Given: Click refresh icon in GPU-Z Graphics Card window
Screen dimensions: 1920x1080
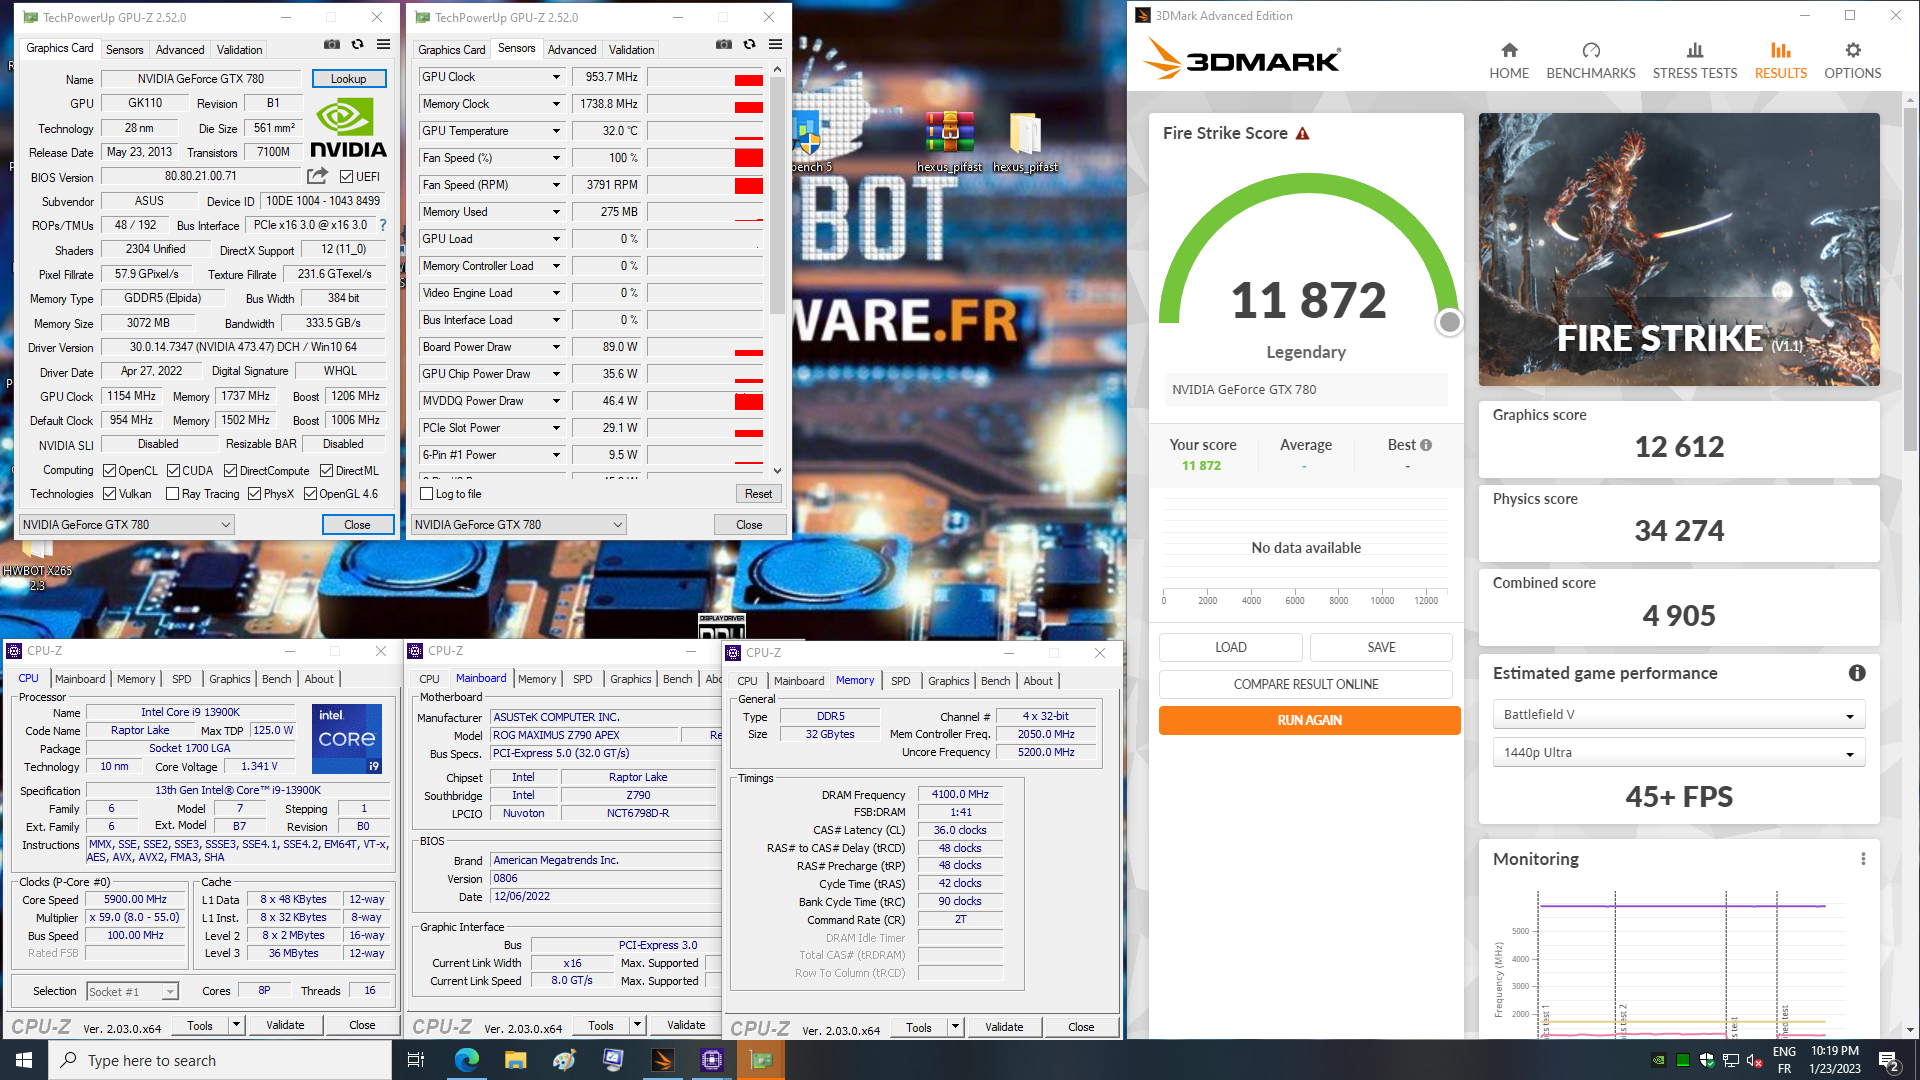Looking at the screenshot, I should [357, 45].
